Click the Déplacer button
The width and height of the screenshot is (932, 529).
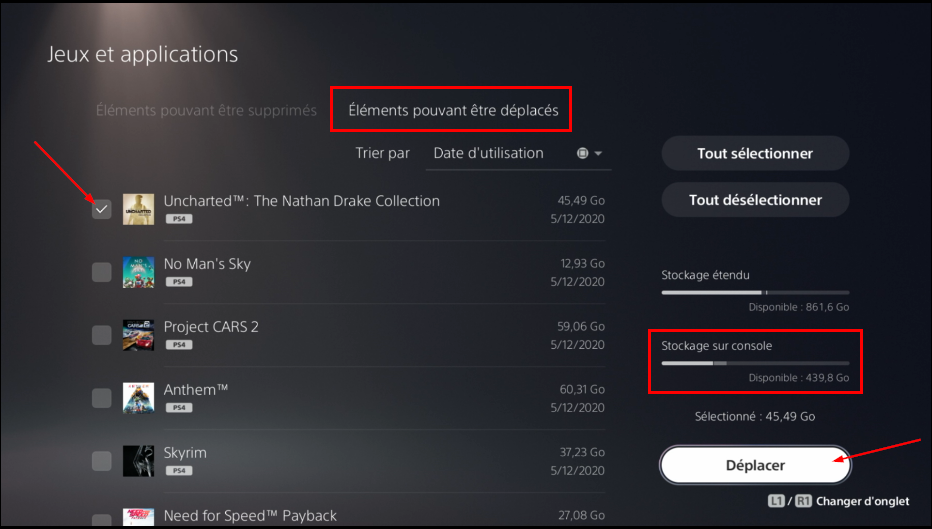pos(755,465)
